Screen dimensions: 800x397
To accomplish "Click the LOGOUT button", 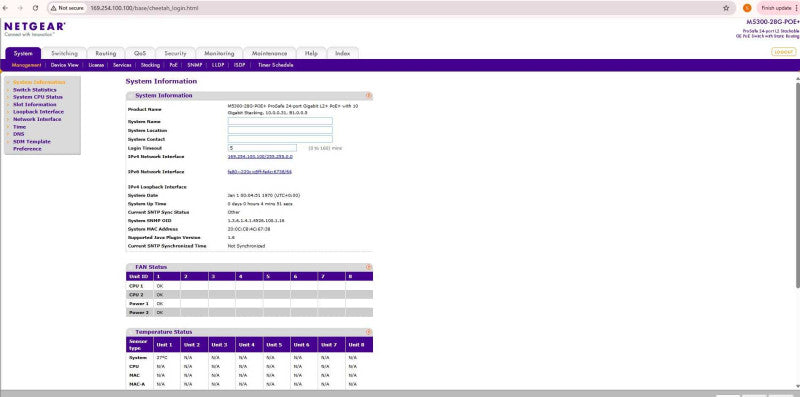I will click(x=783, y=52).
